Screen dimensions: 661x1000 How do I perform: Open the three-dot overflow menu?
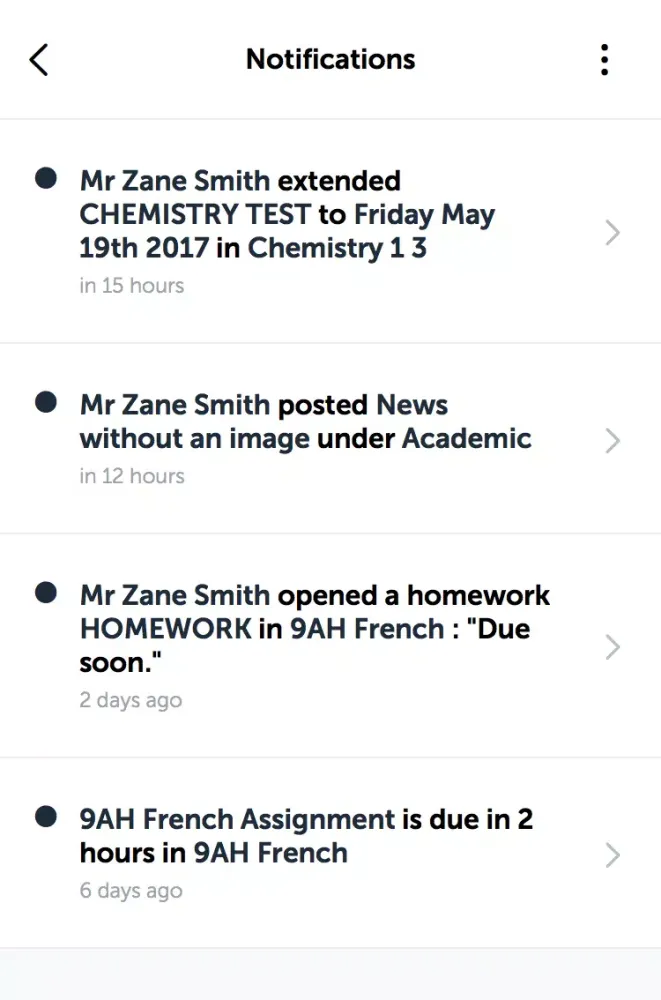click(x=604, y=60)
